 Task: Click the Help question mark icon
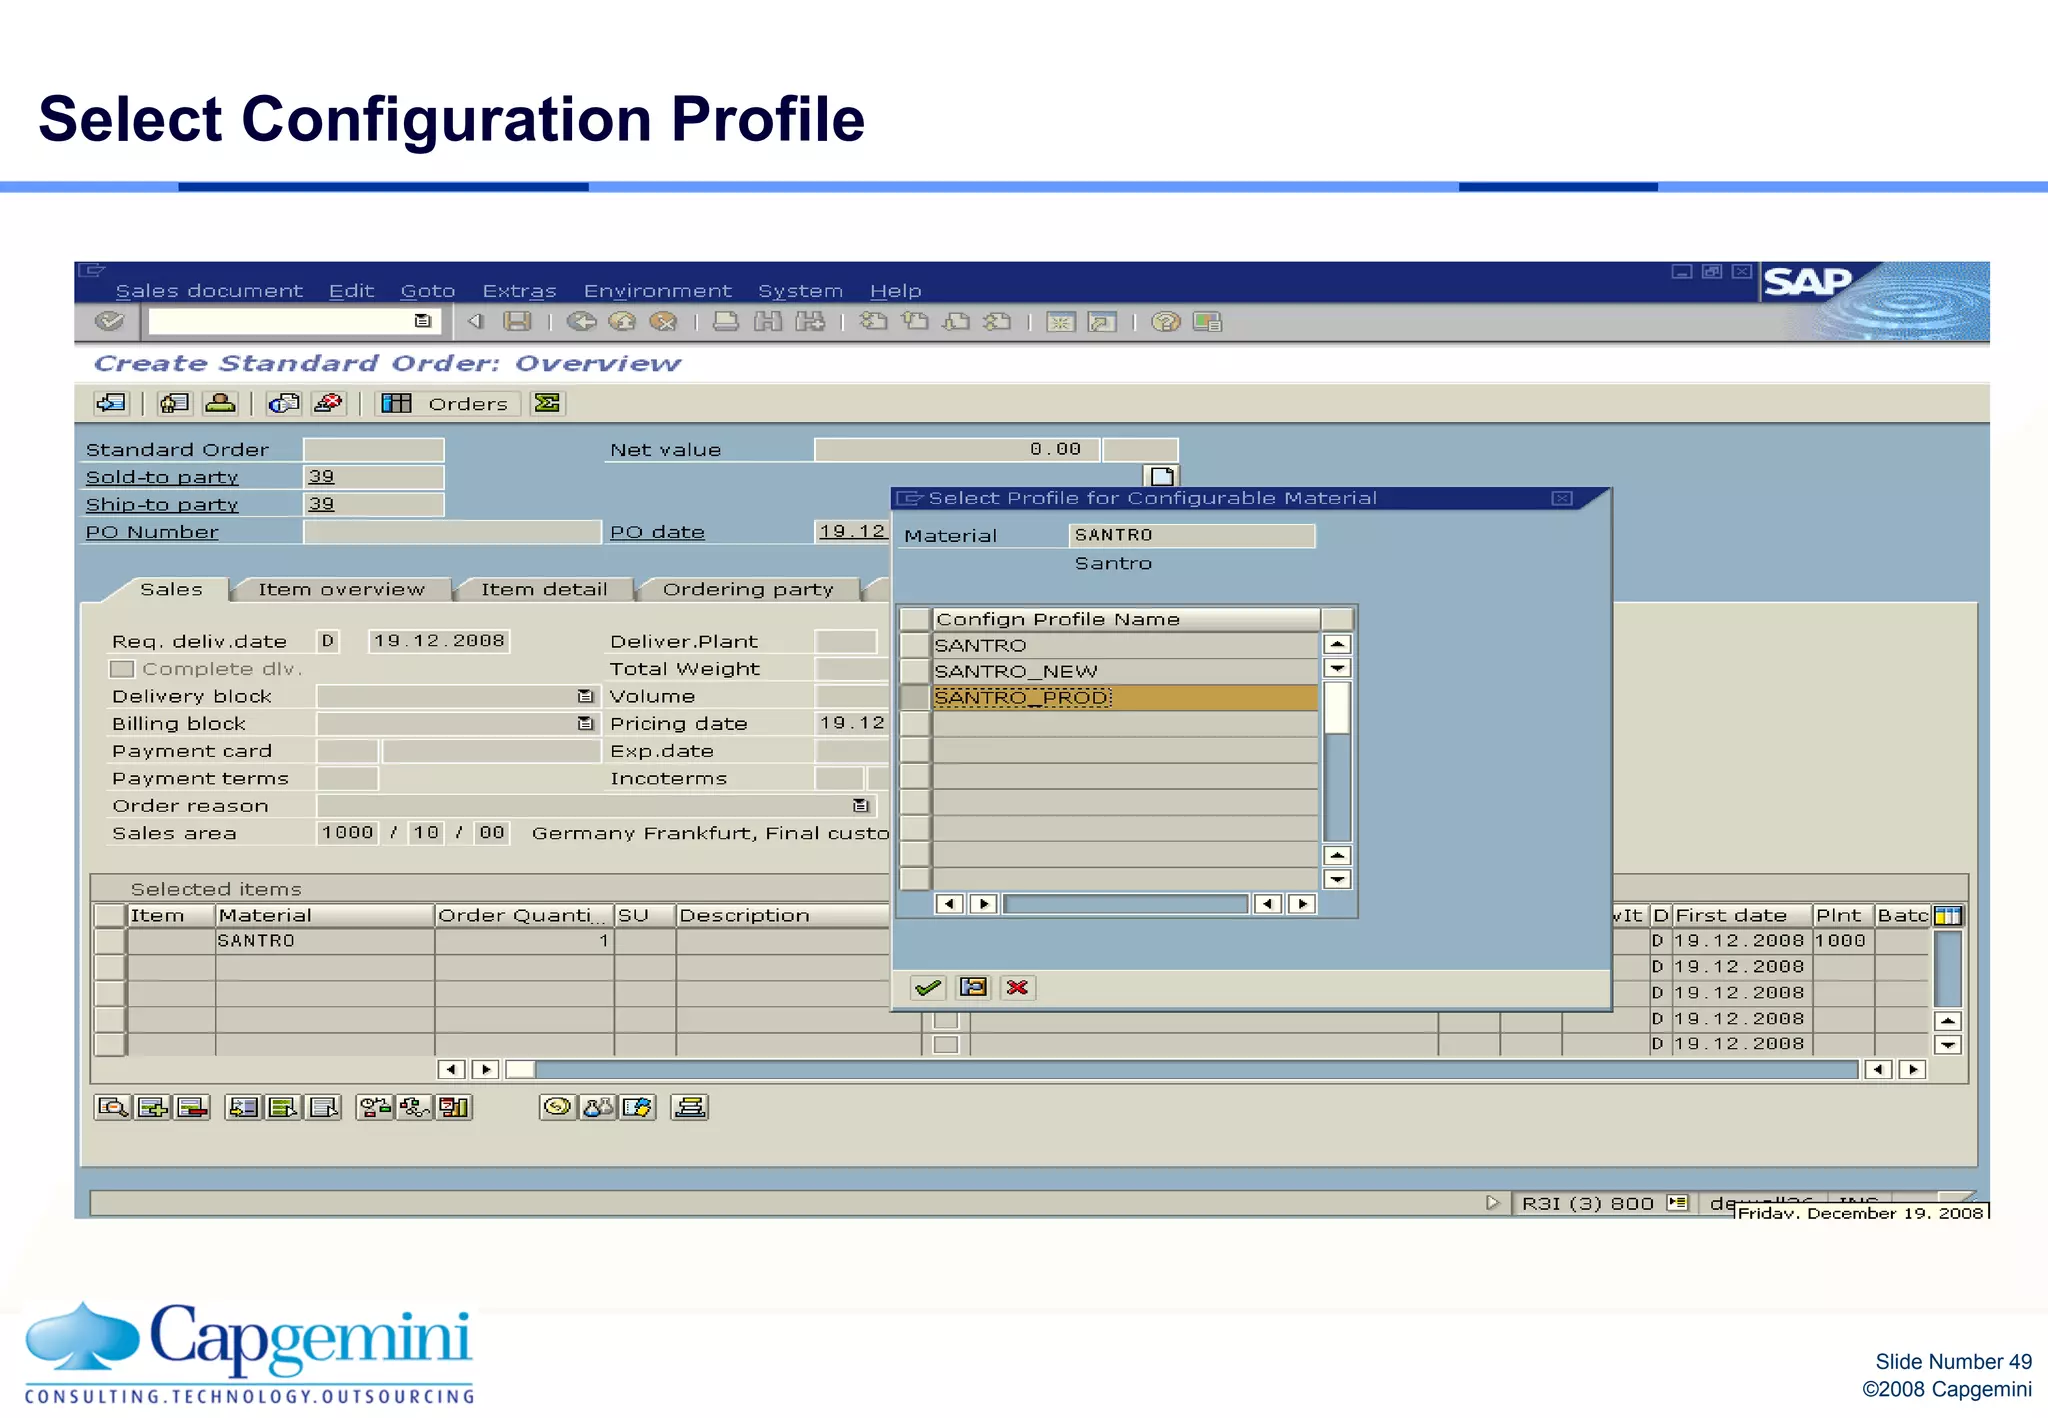click(x=1165, y=321)
